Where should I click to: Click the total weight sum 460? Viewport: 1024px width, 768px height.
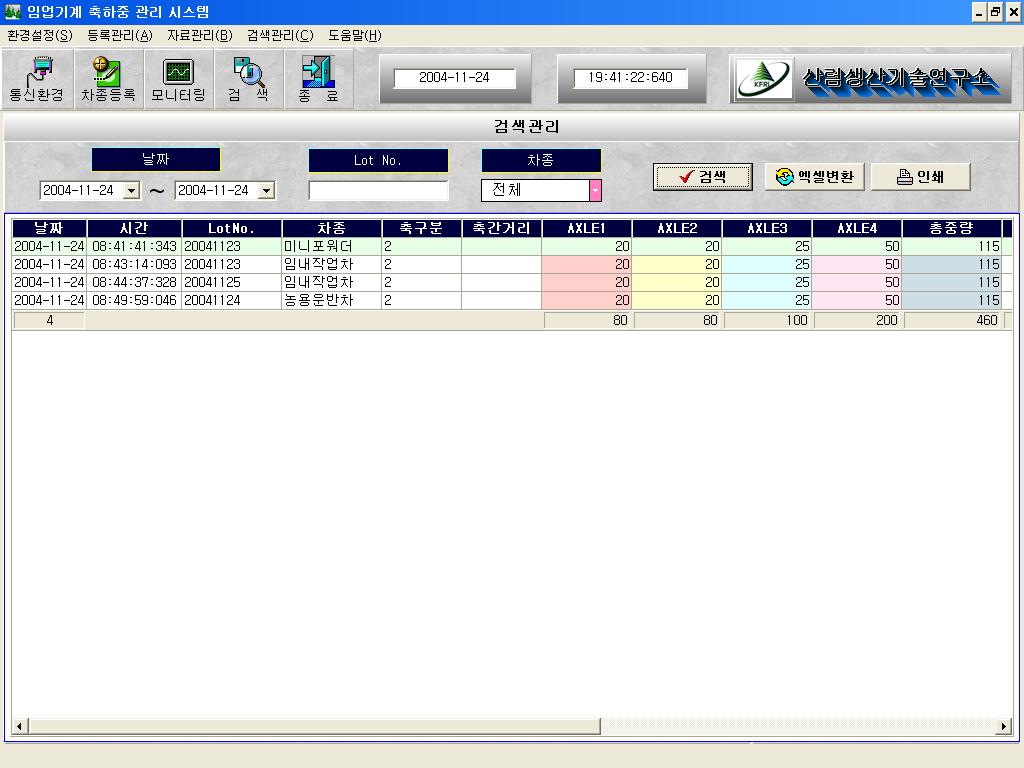952,320
